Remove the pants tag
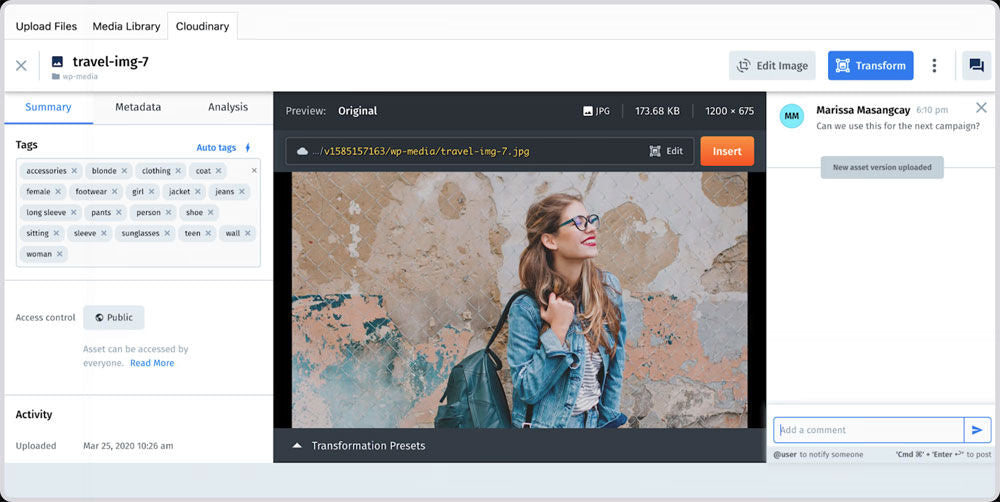 click(x=119, y=212)
